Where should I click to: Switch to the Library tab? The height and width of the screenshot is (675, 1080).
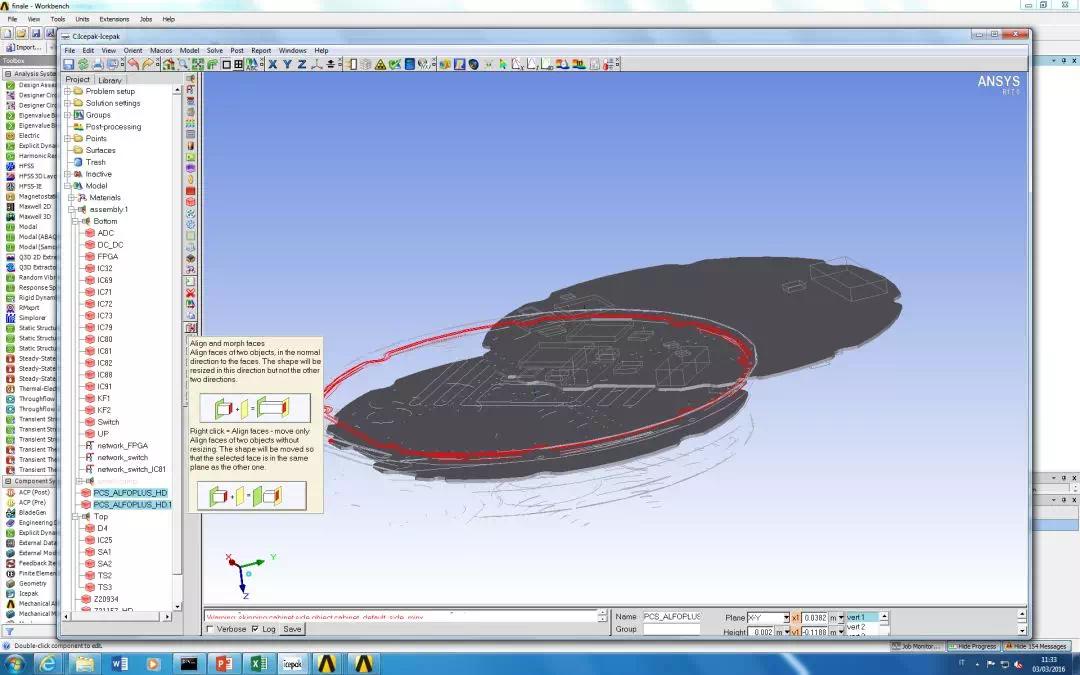tap(110, 80)
